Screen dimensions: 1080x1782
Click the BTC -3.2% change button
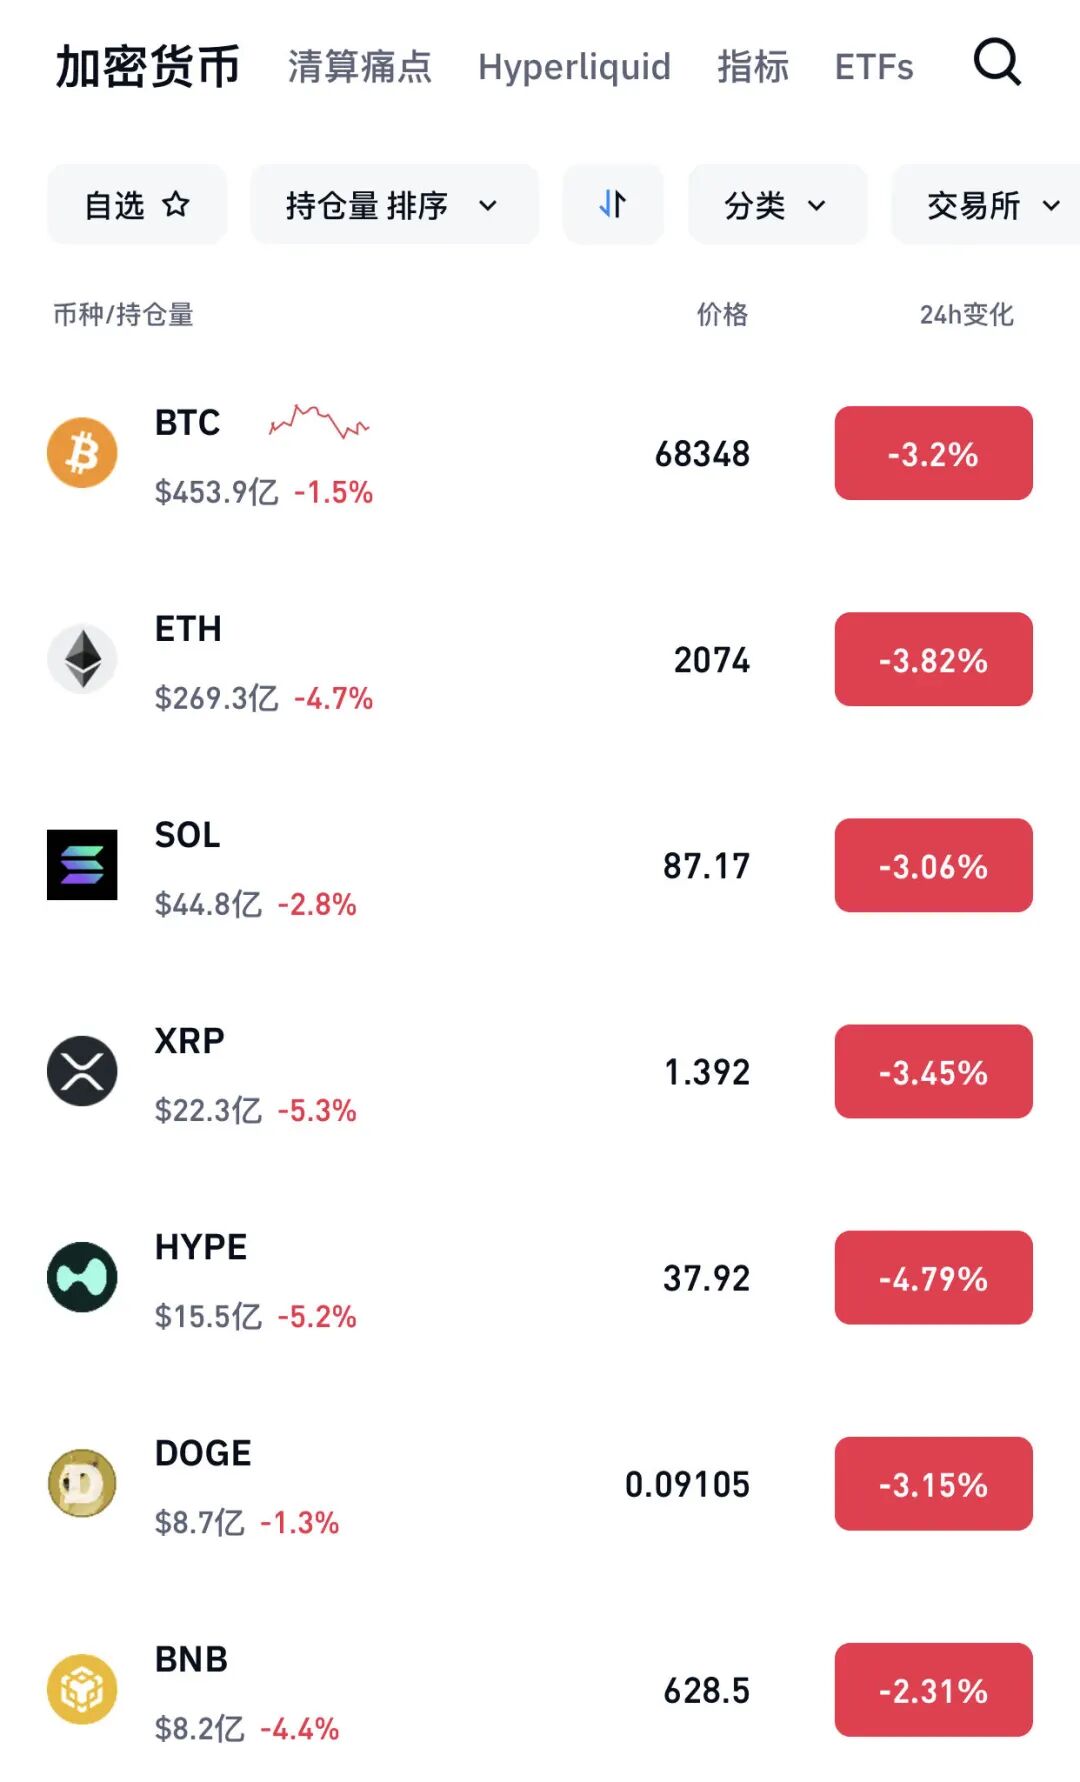point(933,453)
